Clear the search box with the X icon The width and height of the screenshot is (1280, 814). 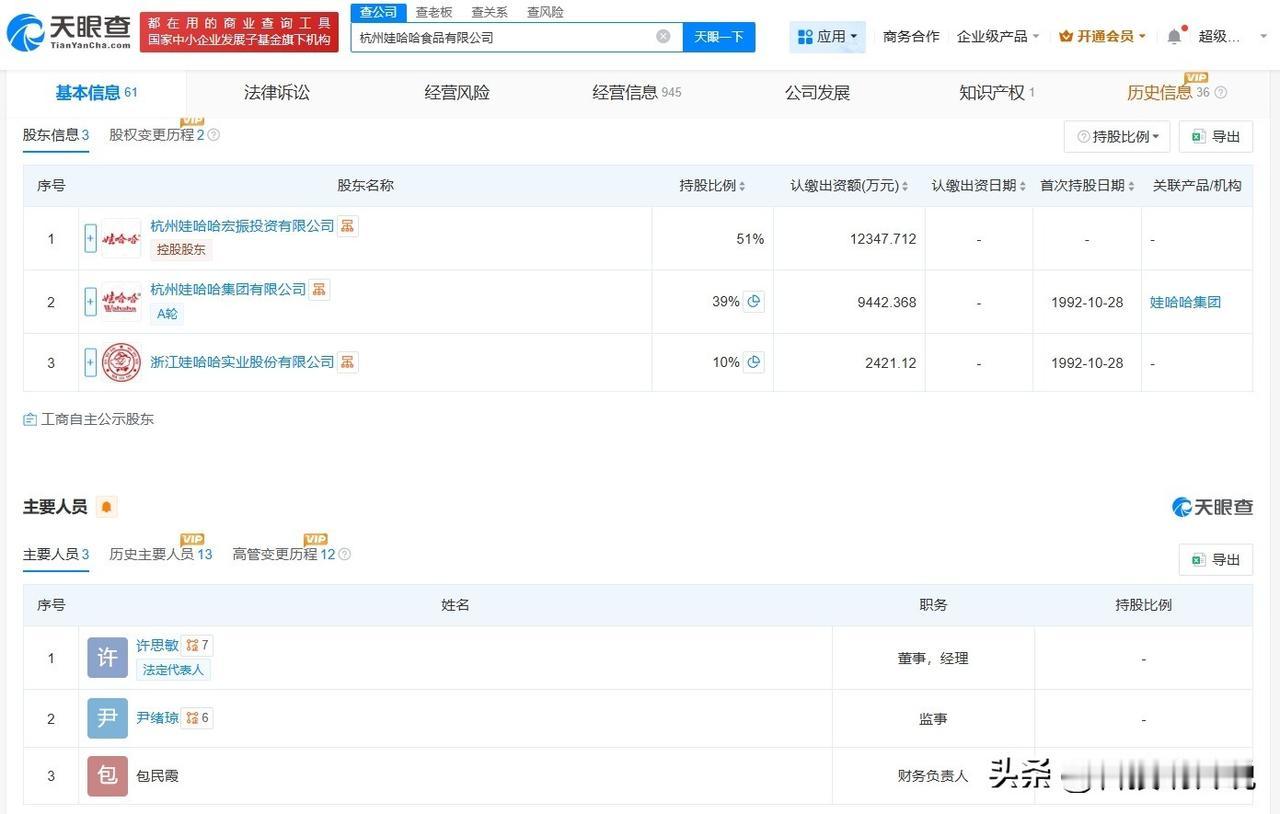pyautogui.click(x=663, y=37)
